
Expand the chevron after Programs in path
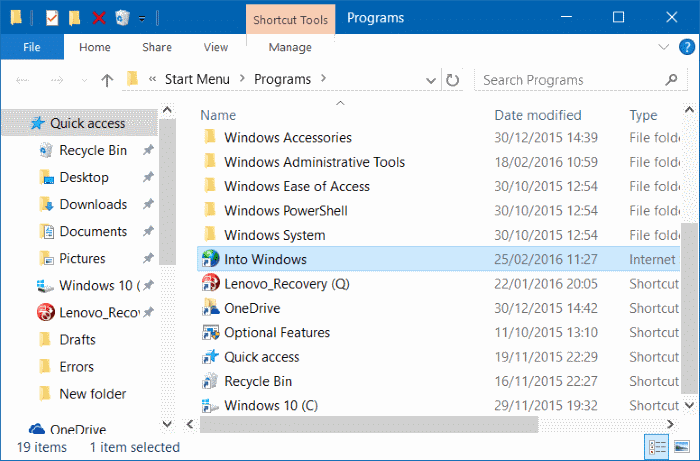(x=324, y=79)
